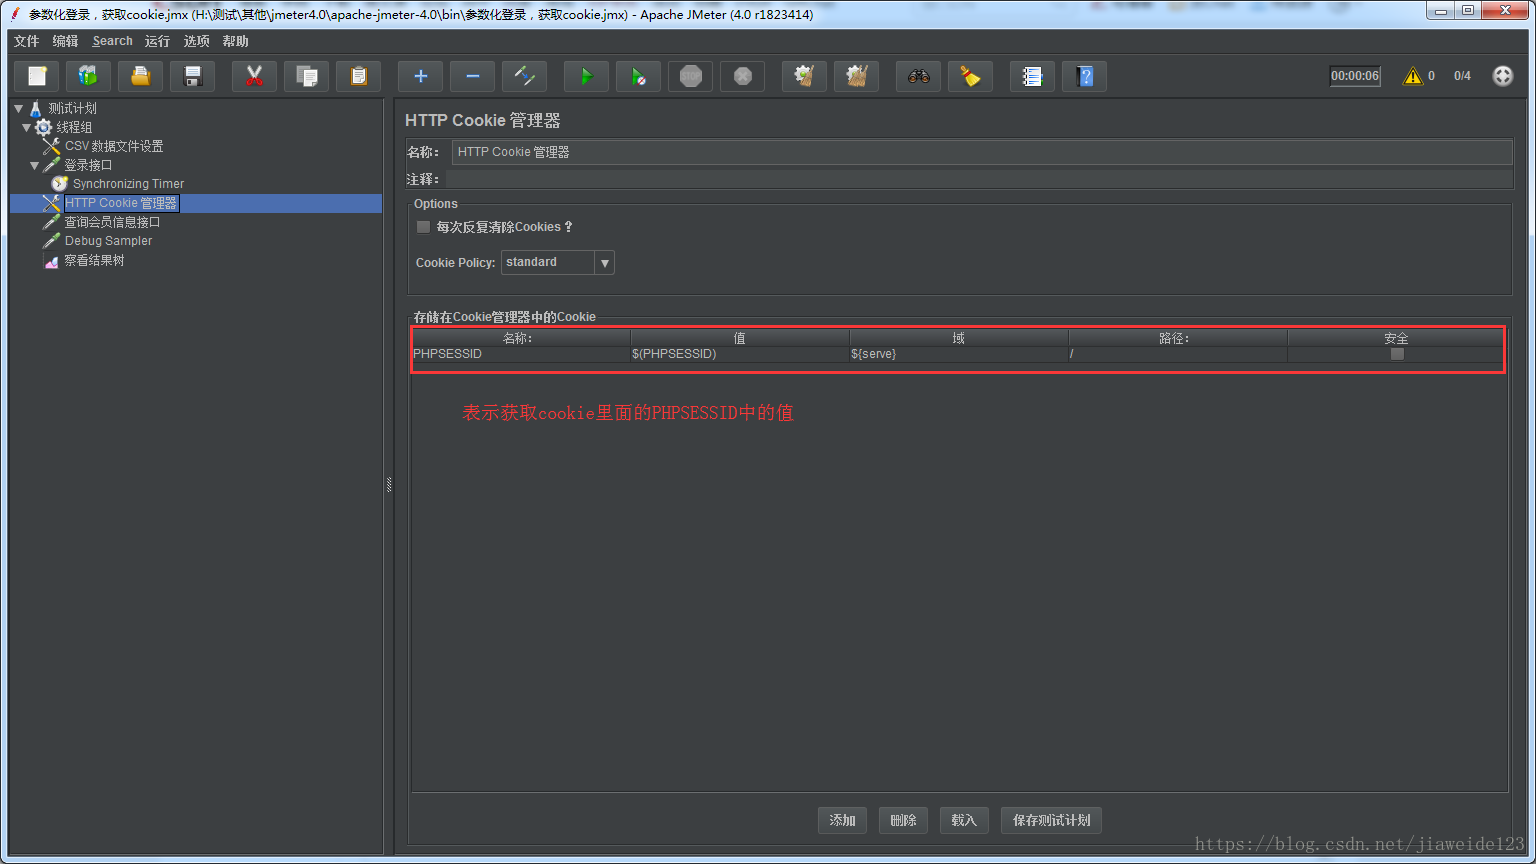Click the 注释 comment field
The image size is (1536, 864).
[x=979, y=179]
